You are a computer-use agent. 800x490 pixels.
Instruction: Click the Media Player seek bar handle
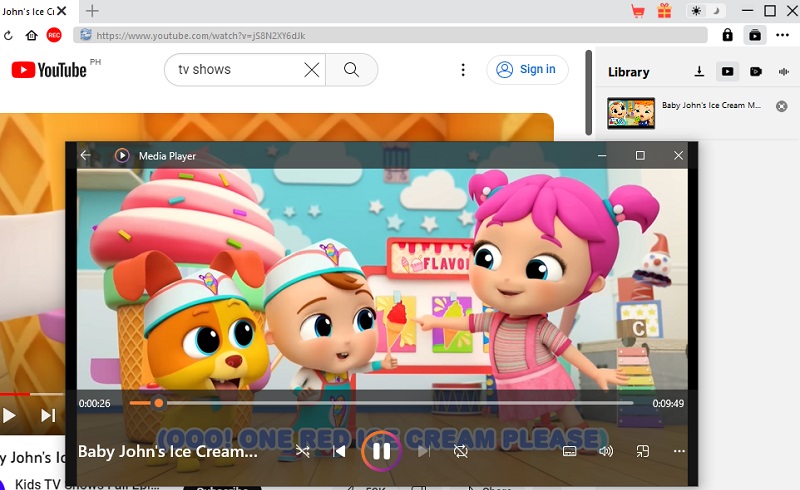tap(159, 403)
